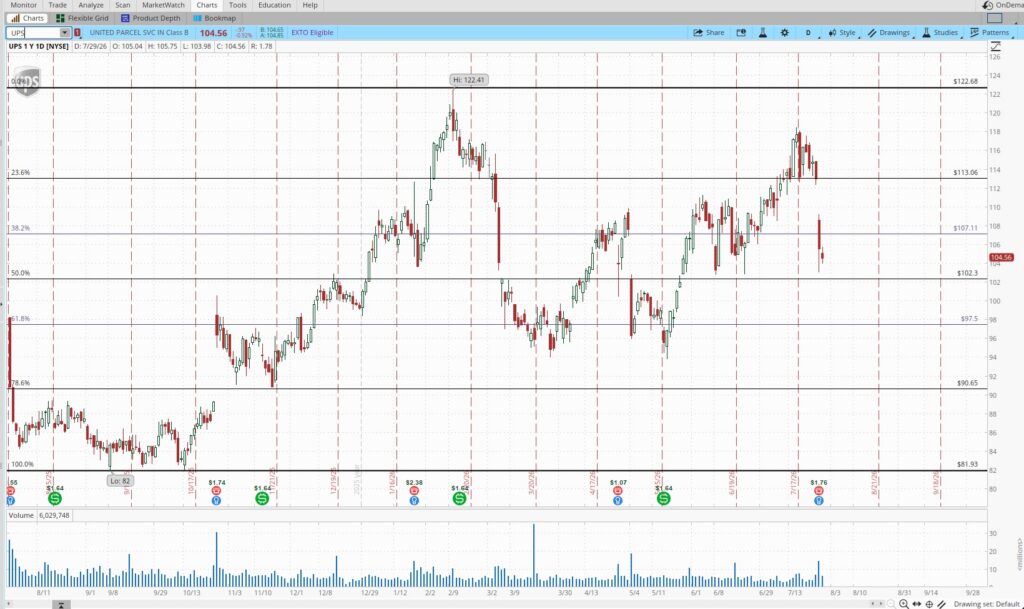Screen dimensions: 1024x609
Task: Click the 23.6% Fibonacci level label
Action: [20, 172]
